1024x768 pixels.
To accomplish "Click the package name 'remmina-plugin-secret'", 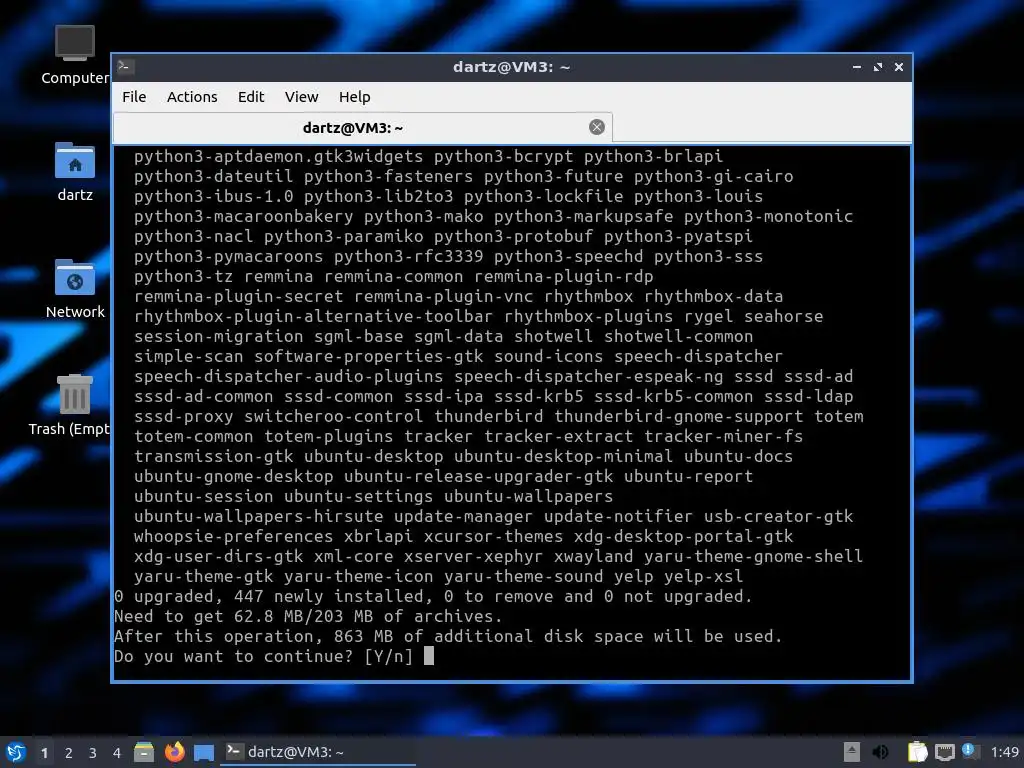I will point(238,296).
